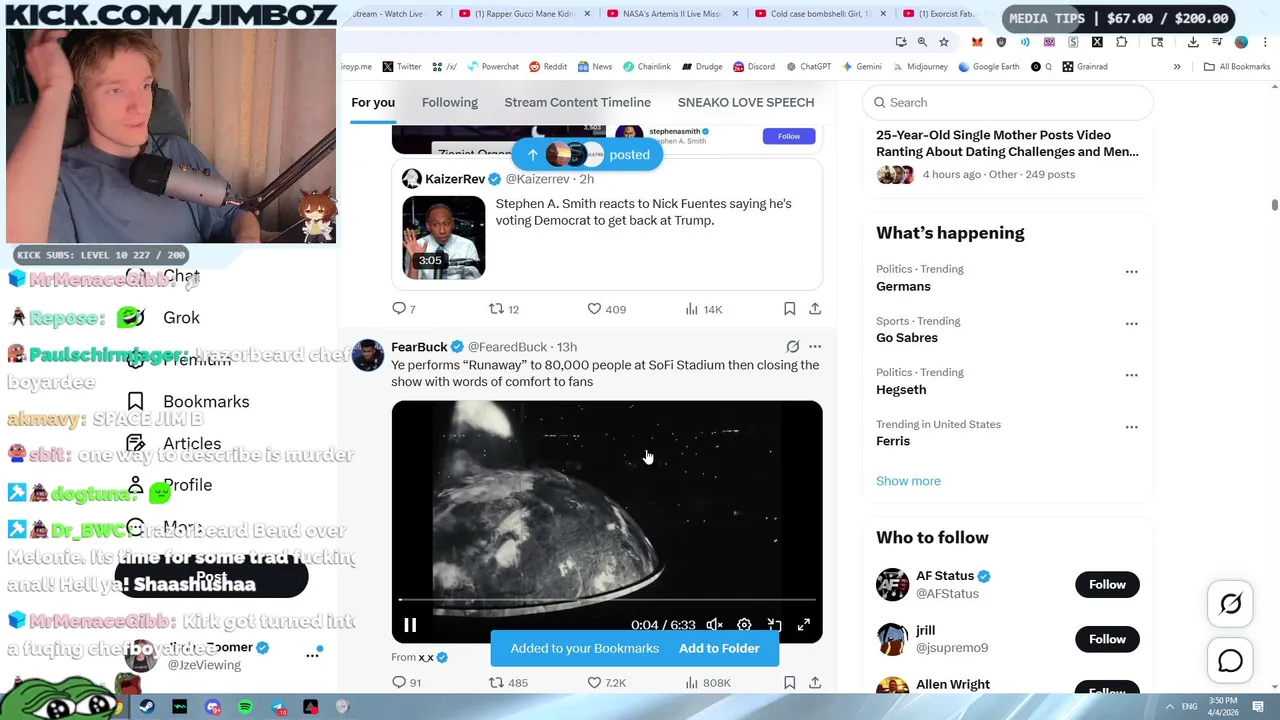Bookmark the KaizerRev post
Viewport: 1280px width, 720px height.
[789, 309]
